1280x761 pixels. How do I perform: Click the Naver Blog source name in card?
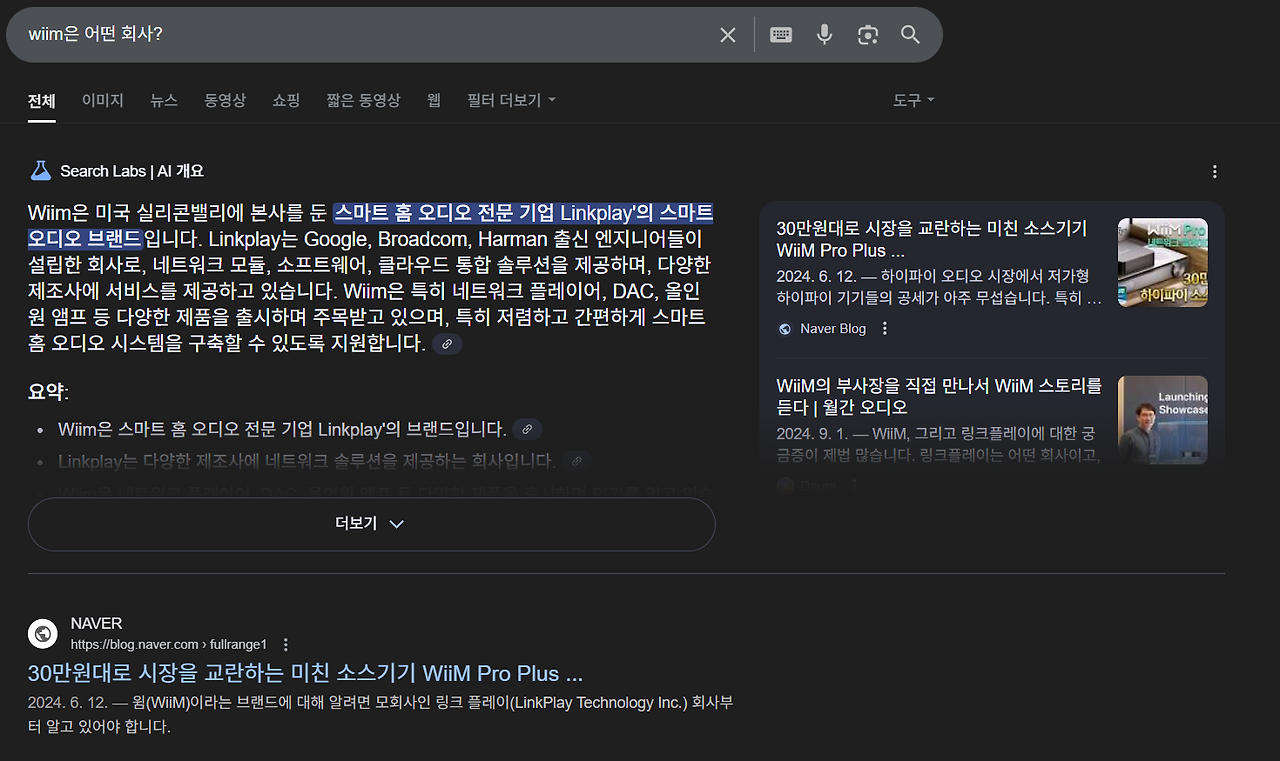coord(833,328)
